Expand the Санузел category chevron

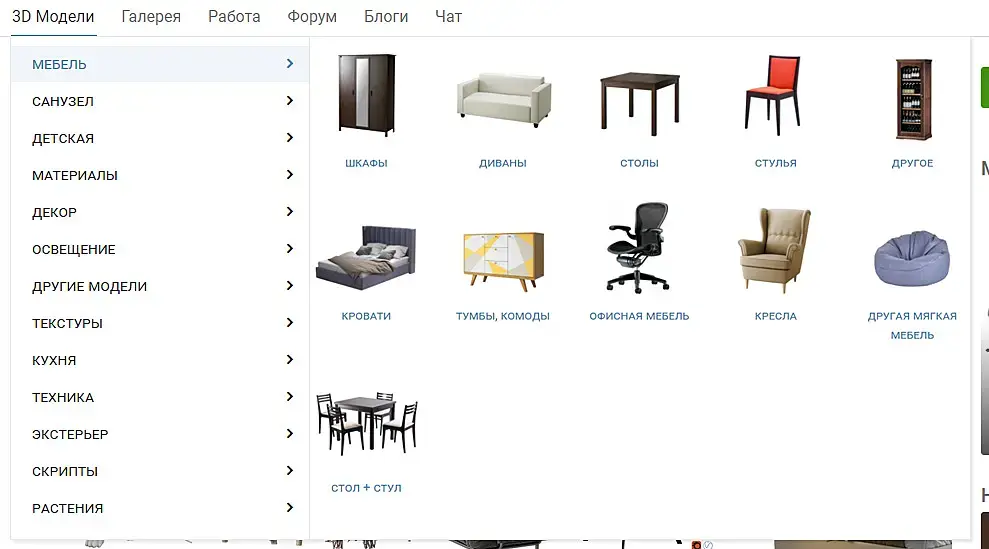290,101
